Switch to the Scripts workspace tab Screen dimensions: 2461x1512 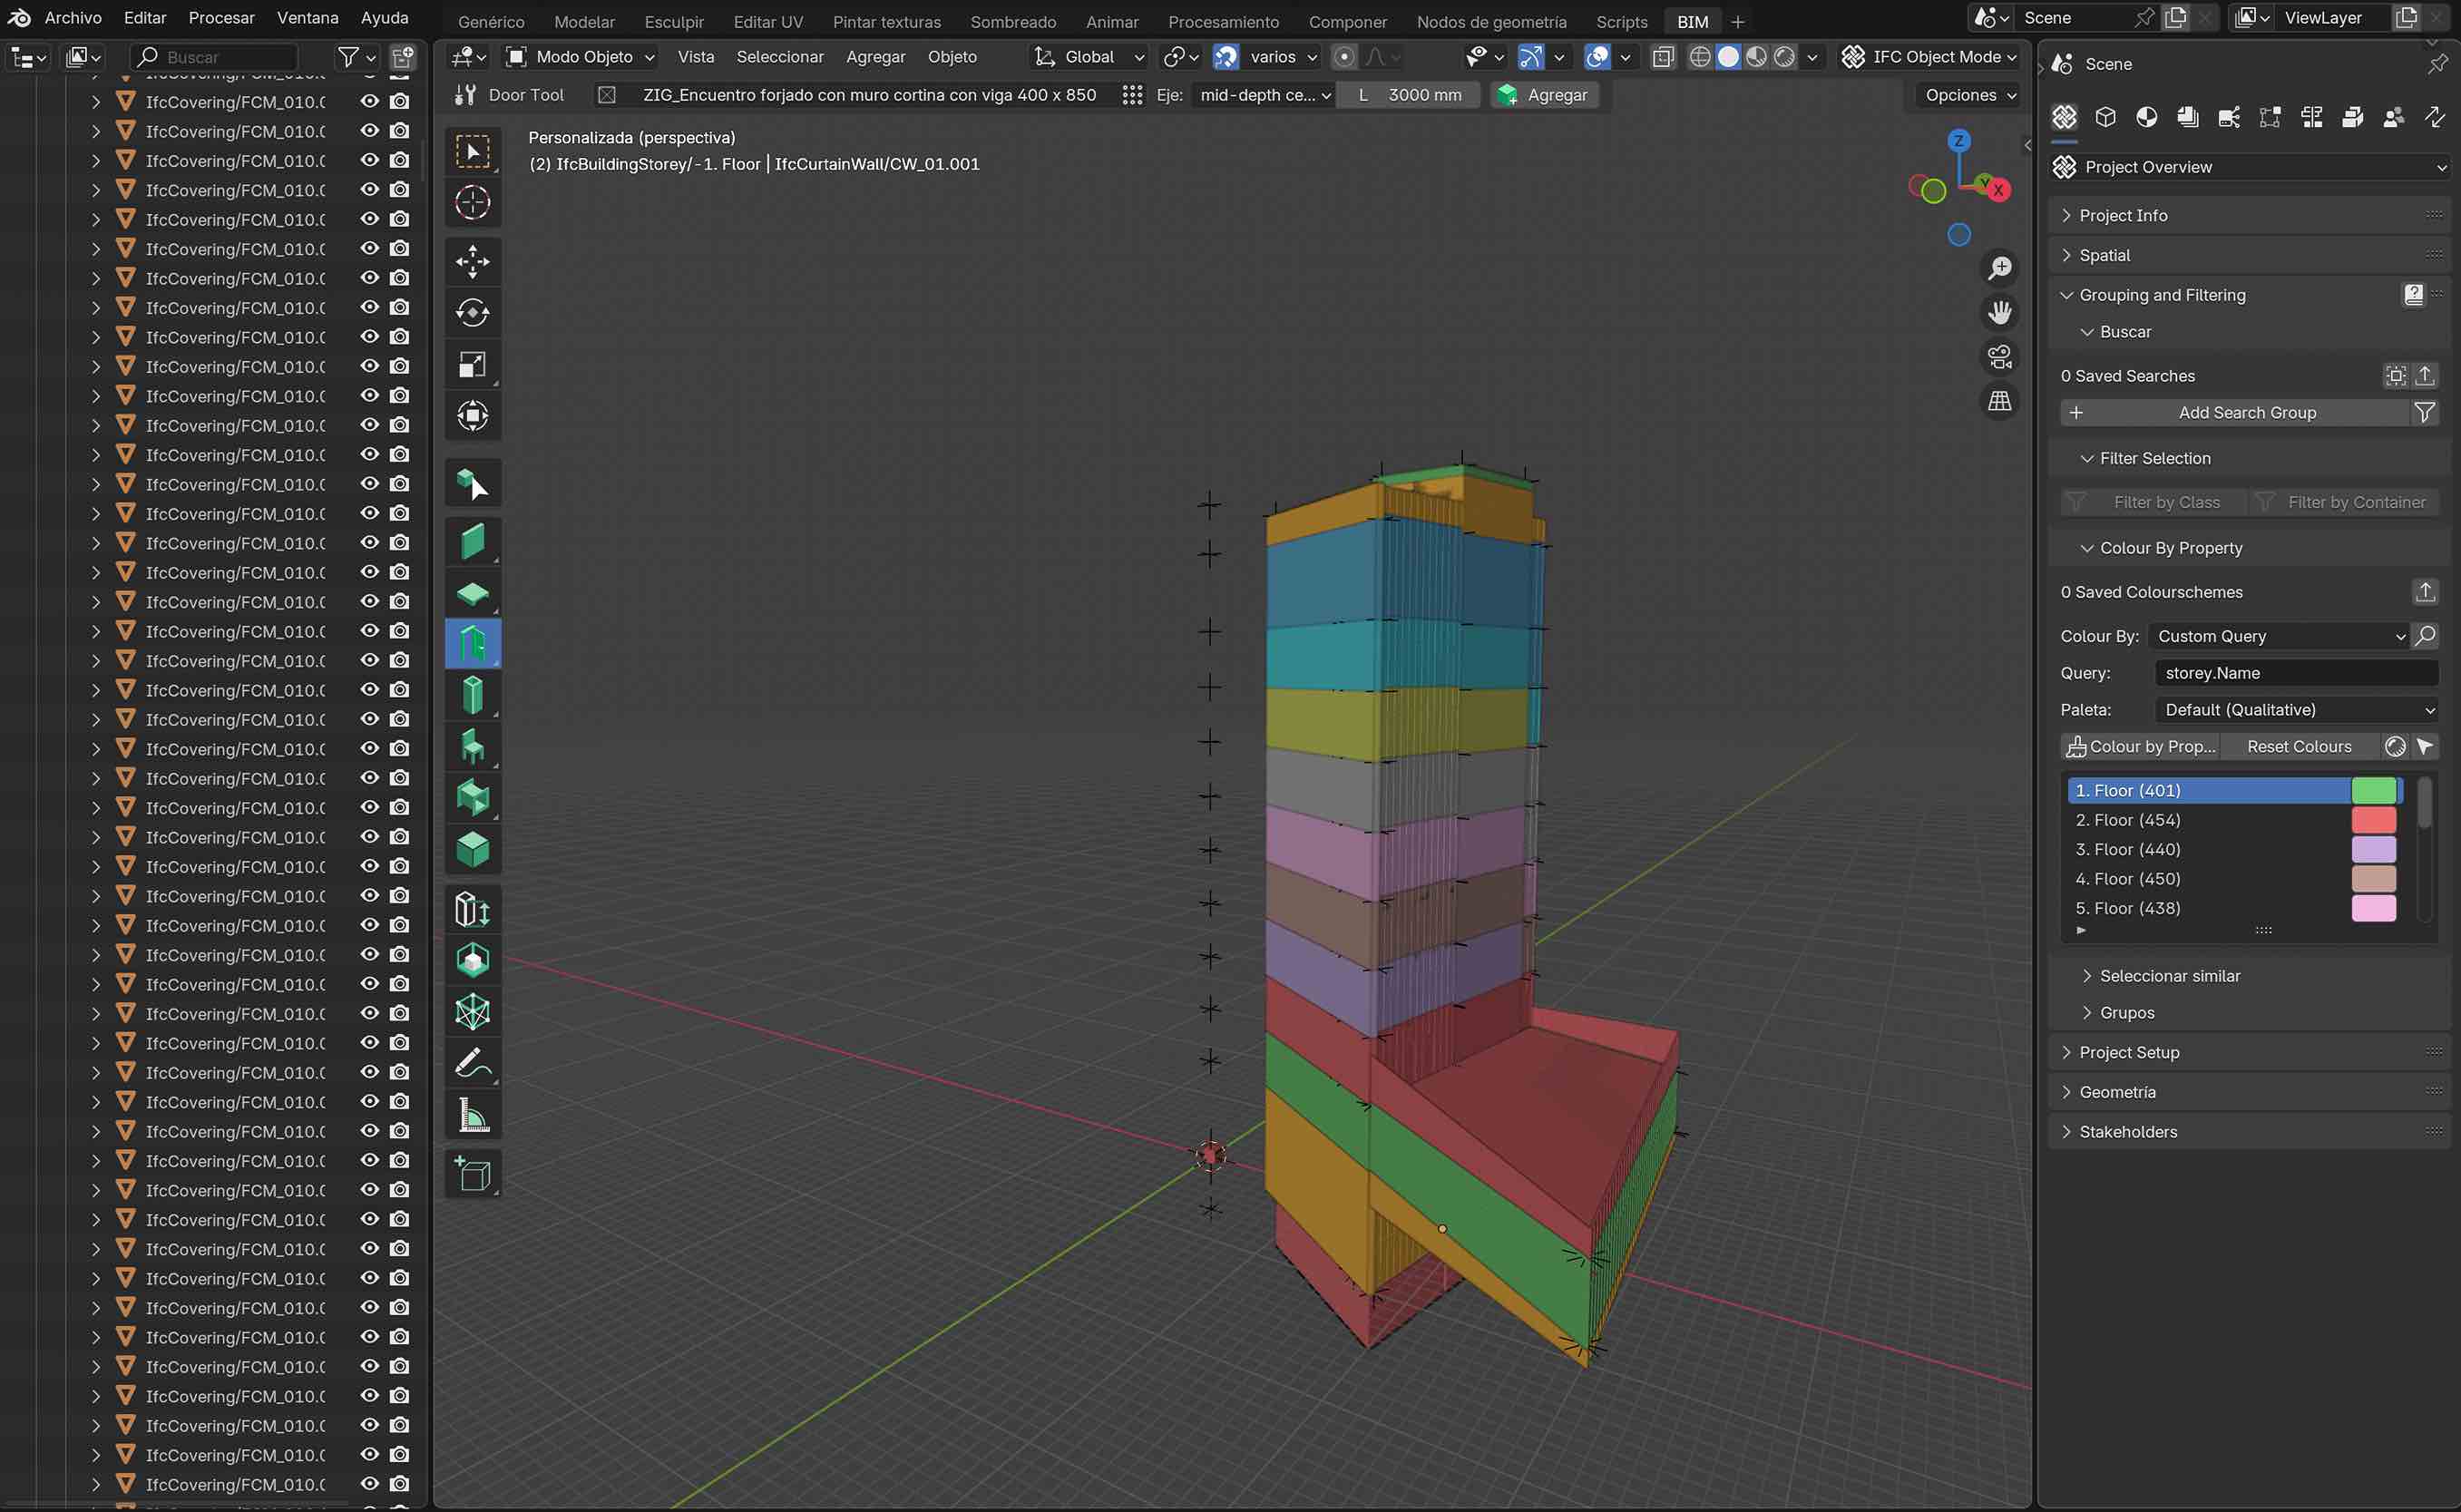click(x=1621, y=21)
